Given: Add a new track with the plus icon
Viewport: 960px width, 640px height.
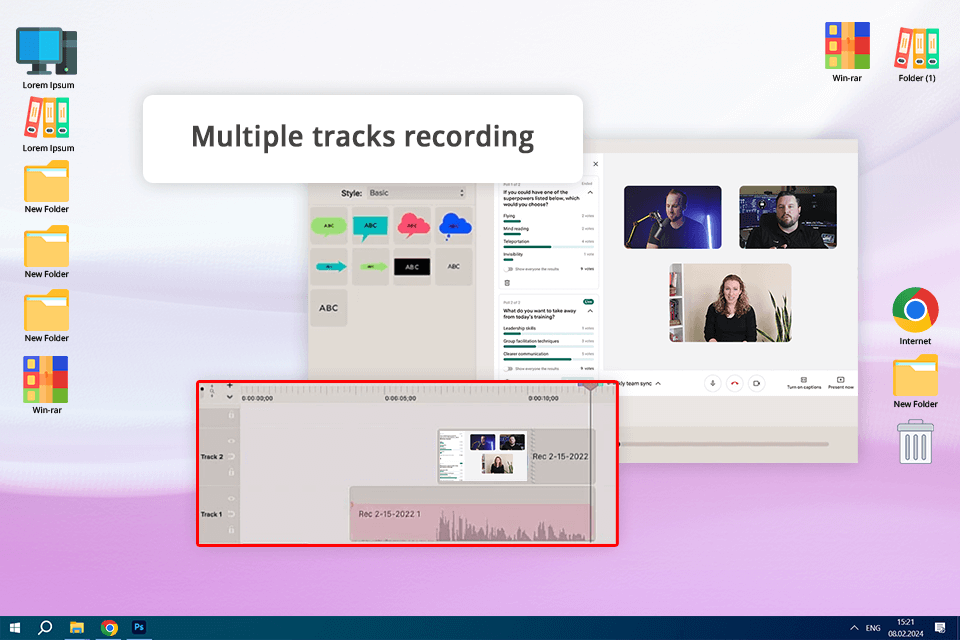Looking at the screenshot, I should click(230, 385).
